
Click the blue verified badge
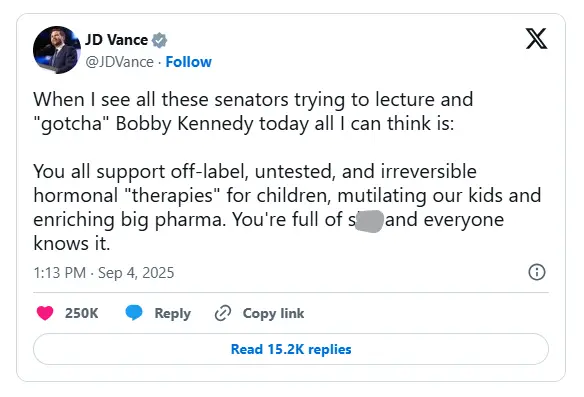pyautogui.click(x=159, y=40)
